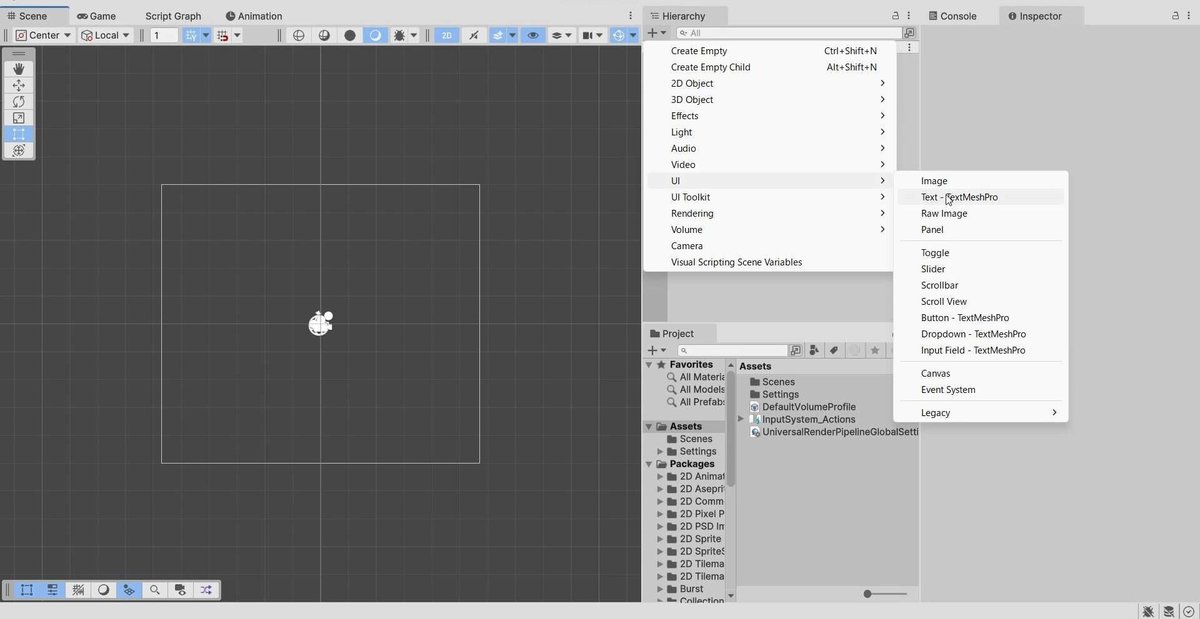Expand the InputSystem_Actions asset
This screenshot has height=619, width=1200.
coord(741,419)
